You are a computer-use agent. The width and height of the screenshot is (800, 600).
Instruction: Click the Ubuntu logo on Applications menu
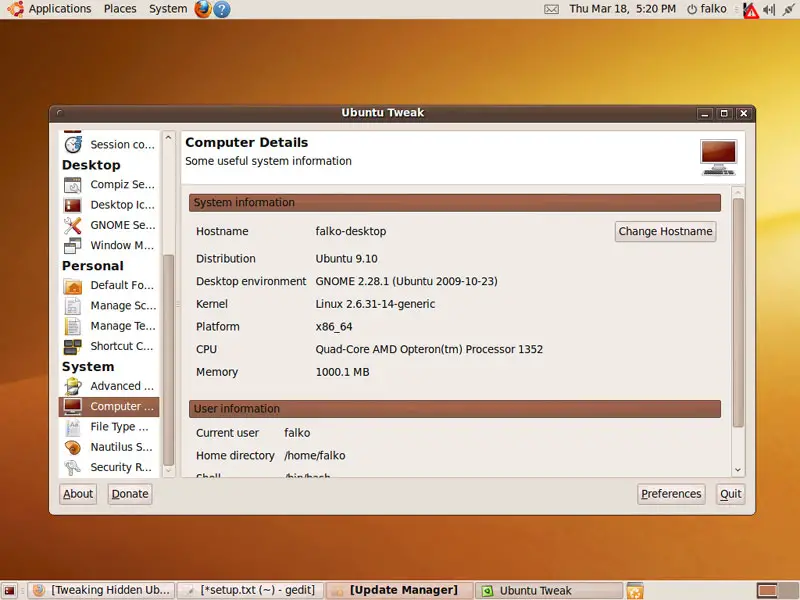point(15,9)
